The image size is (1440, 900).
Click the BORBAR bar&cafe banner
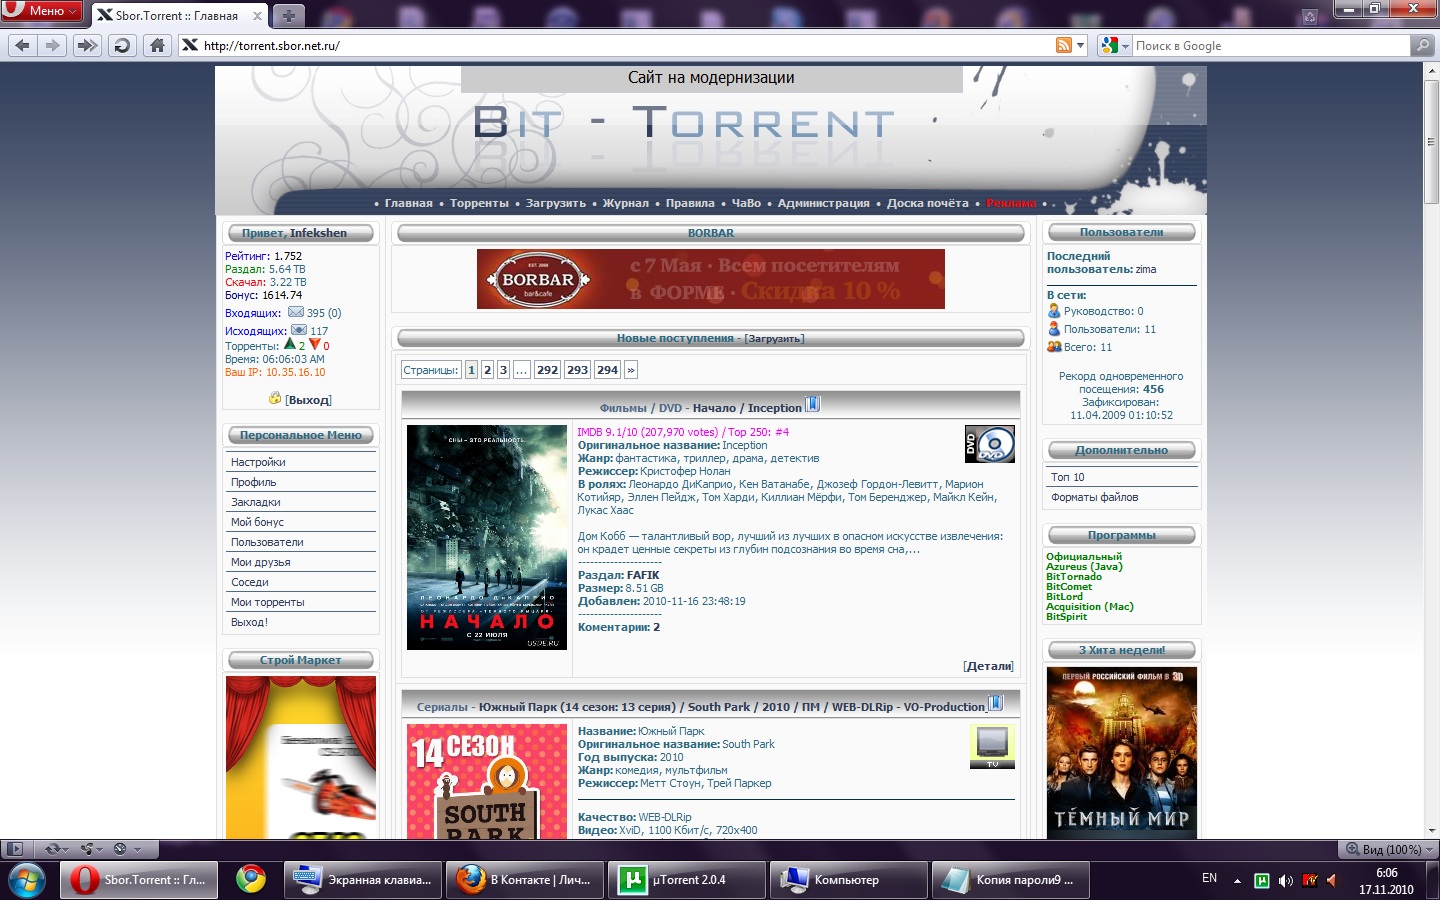point(711,279)
